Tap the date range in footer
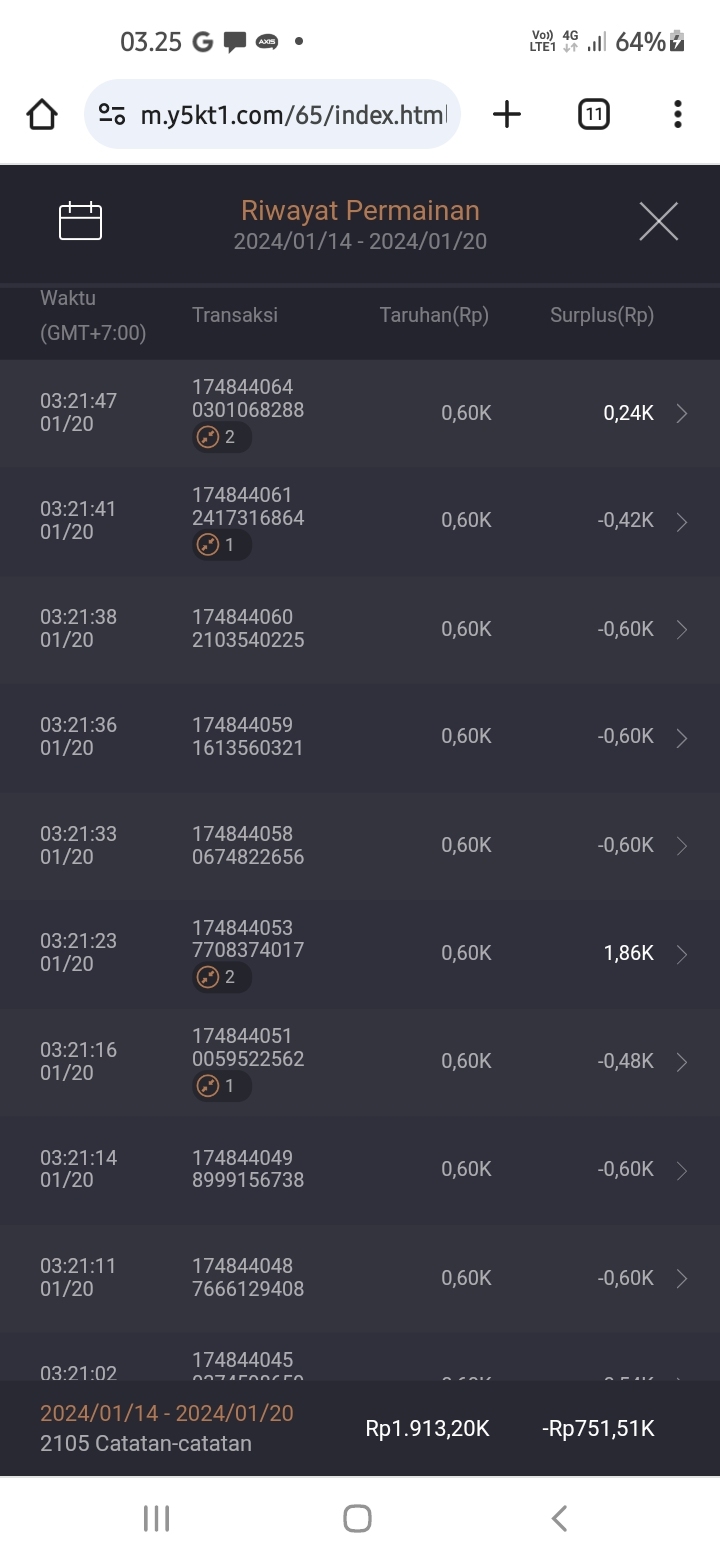The image size is (720, 1560). pyautogui.click(x=167, y=1413)
